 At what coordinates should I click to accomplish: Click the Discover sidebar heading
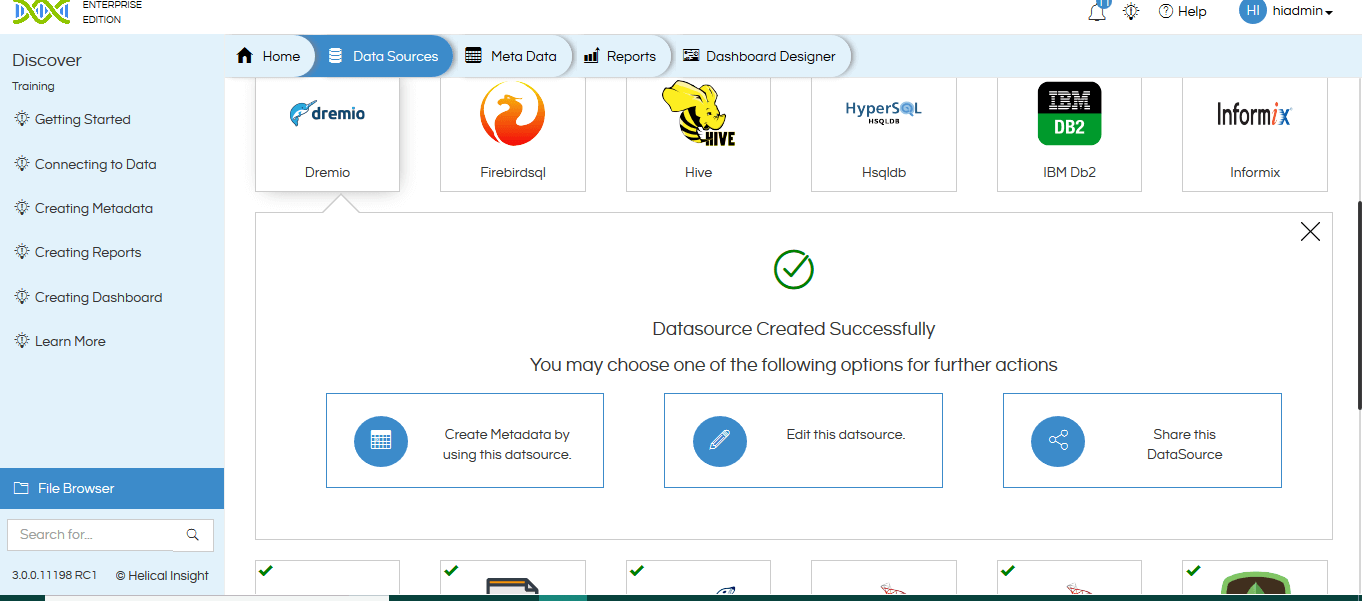tap(47, 60)
